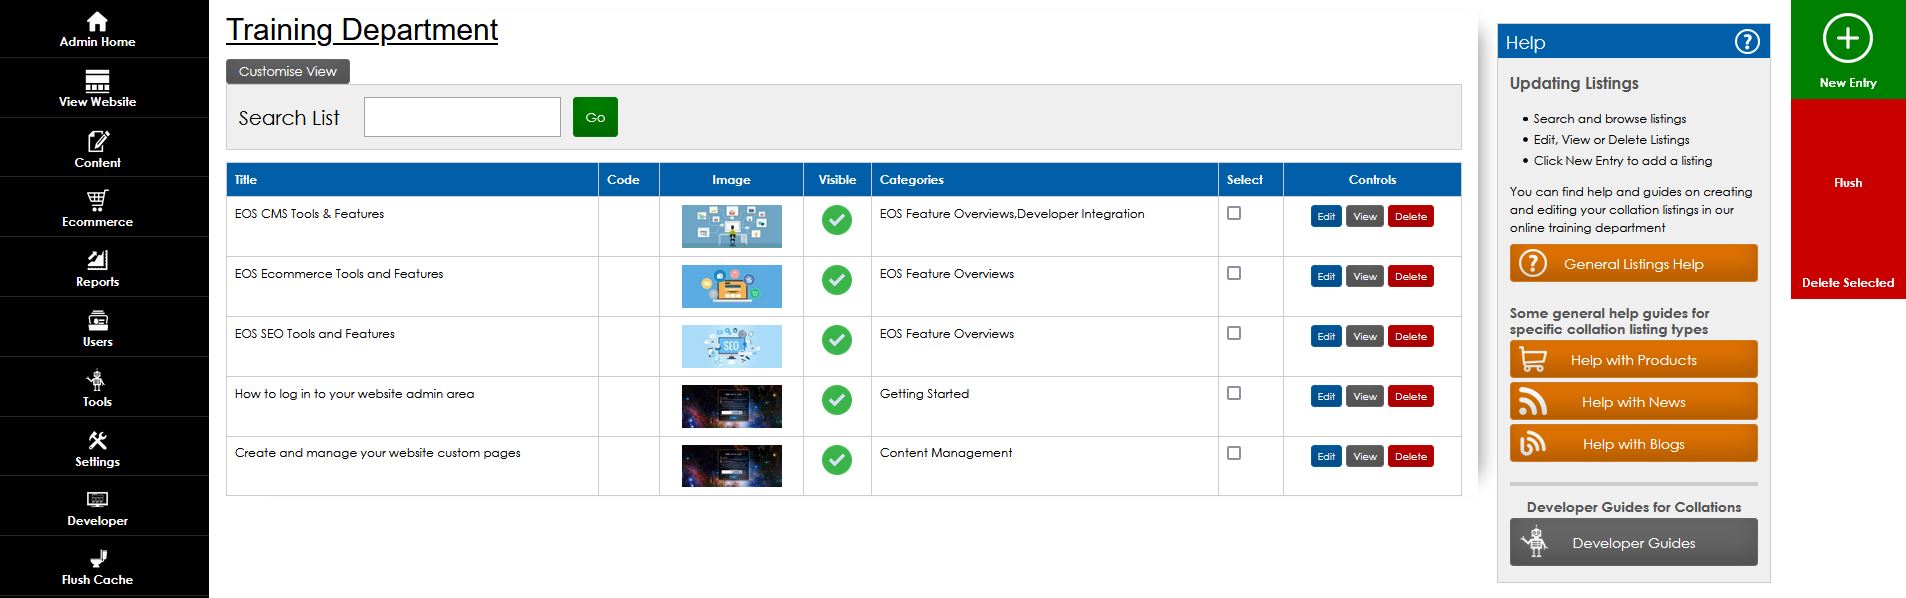Flush Cache using the sidebar icon
Image resolution: width=1906 pixels, height=598 pixels.
[x=97, y=560]
